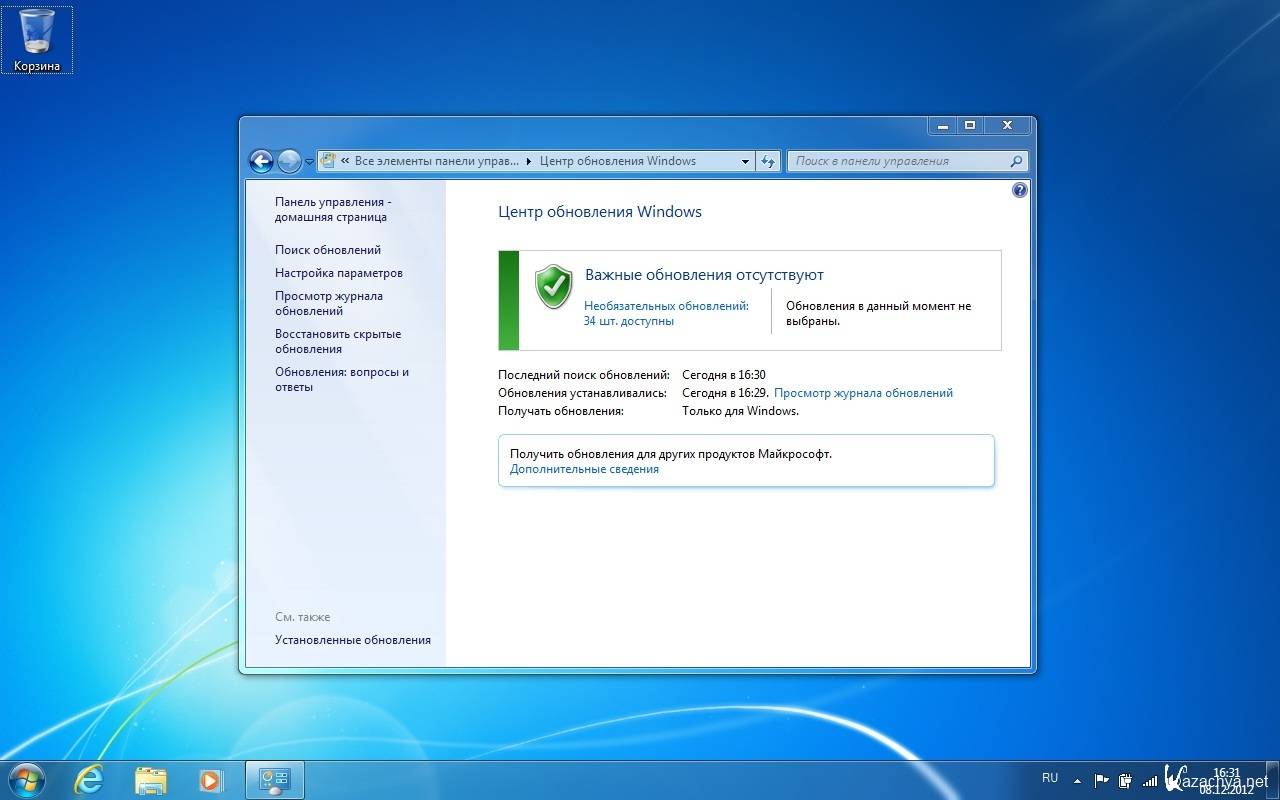Image resolution: width=1280 pixels, height=800 pixels.
Task: Click the back navigation arrow button
Action: pyautogui.click(x=261, y=161)
